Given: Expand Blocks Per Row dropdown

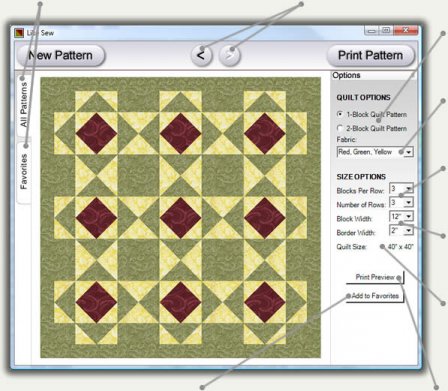Looking at the screenshot, I should pyautogui.click(x=409, y=189).
